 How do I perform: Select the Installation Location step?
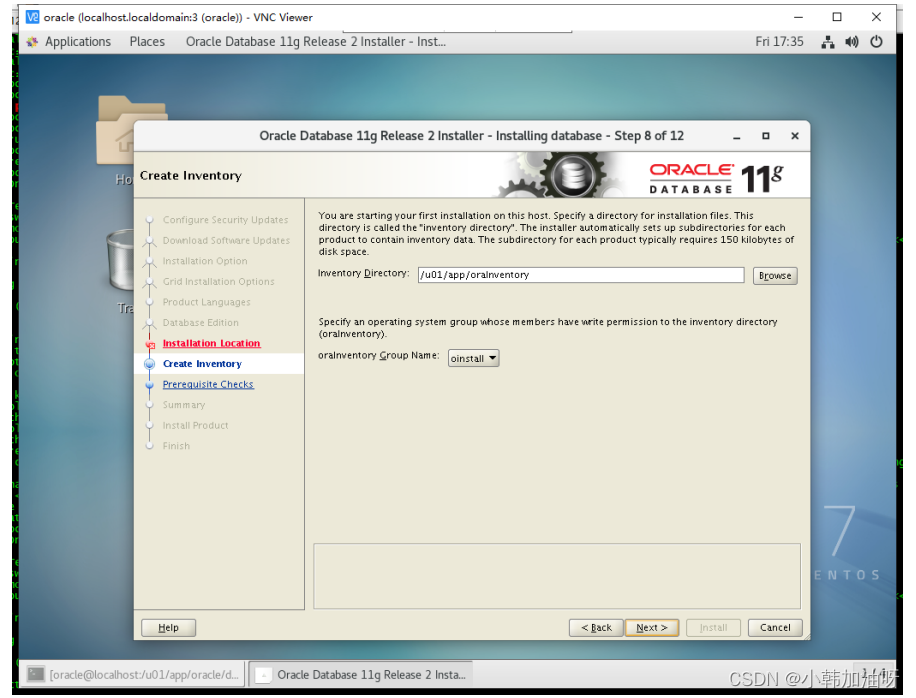(x=211, y=343)
